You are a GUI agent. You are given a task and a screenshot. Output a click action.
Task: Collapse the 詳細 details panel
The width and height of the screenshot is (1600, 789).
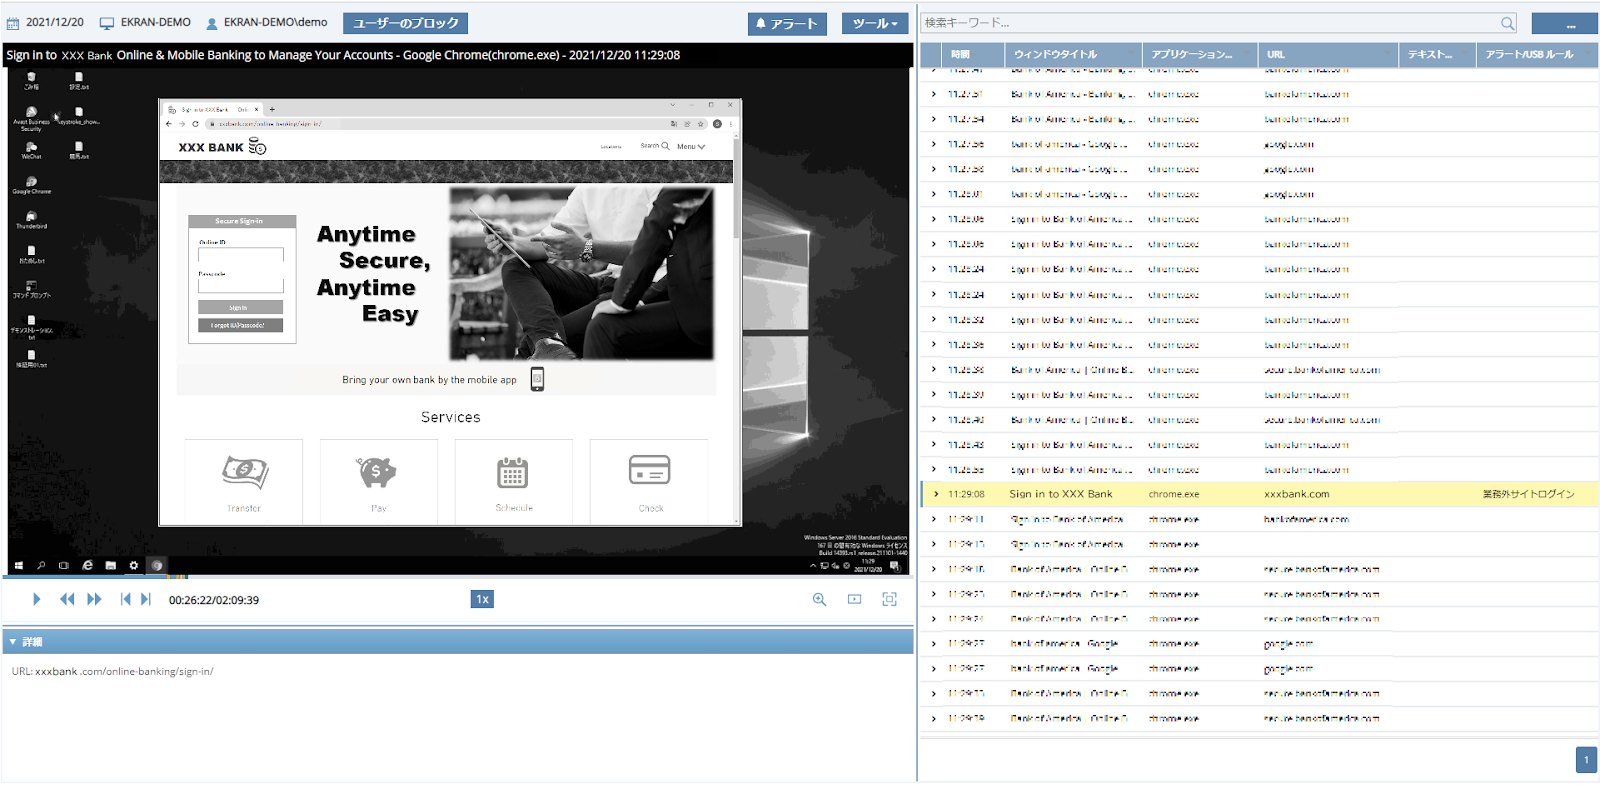(x=13, y=642)
